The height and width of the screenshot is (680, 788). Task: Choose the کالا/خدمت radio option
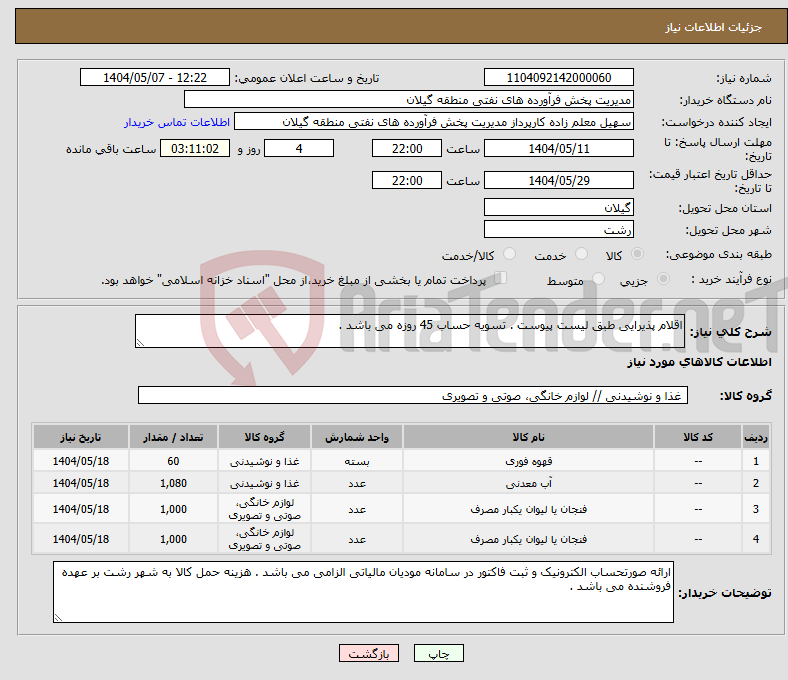click(x=509, y=255)
